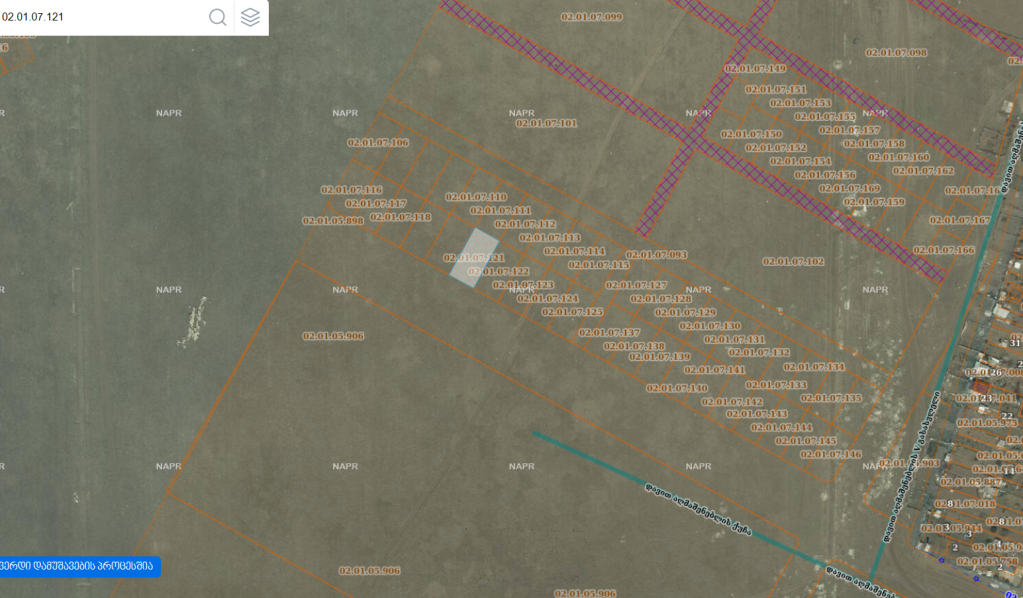Screen dimensions: 1023x598
Task: Click parcel label 02.01.07.160
Action: pos(899,157)
